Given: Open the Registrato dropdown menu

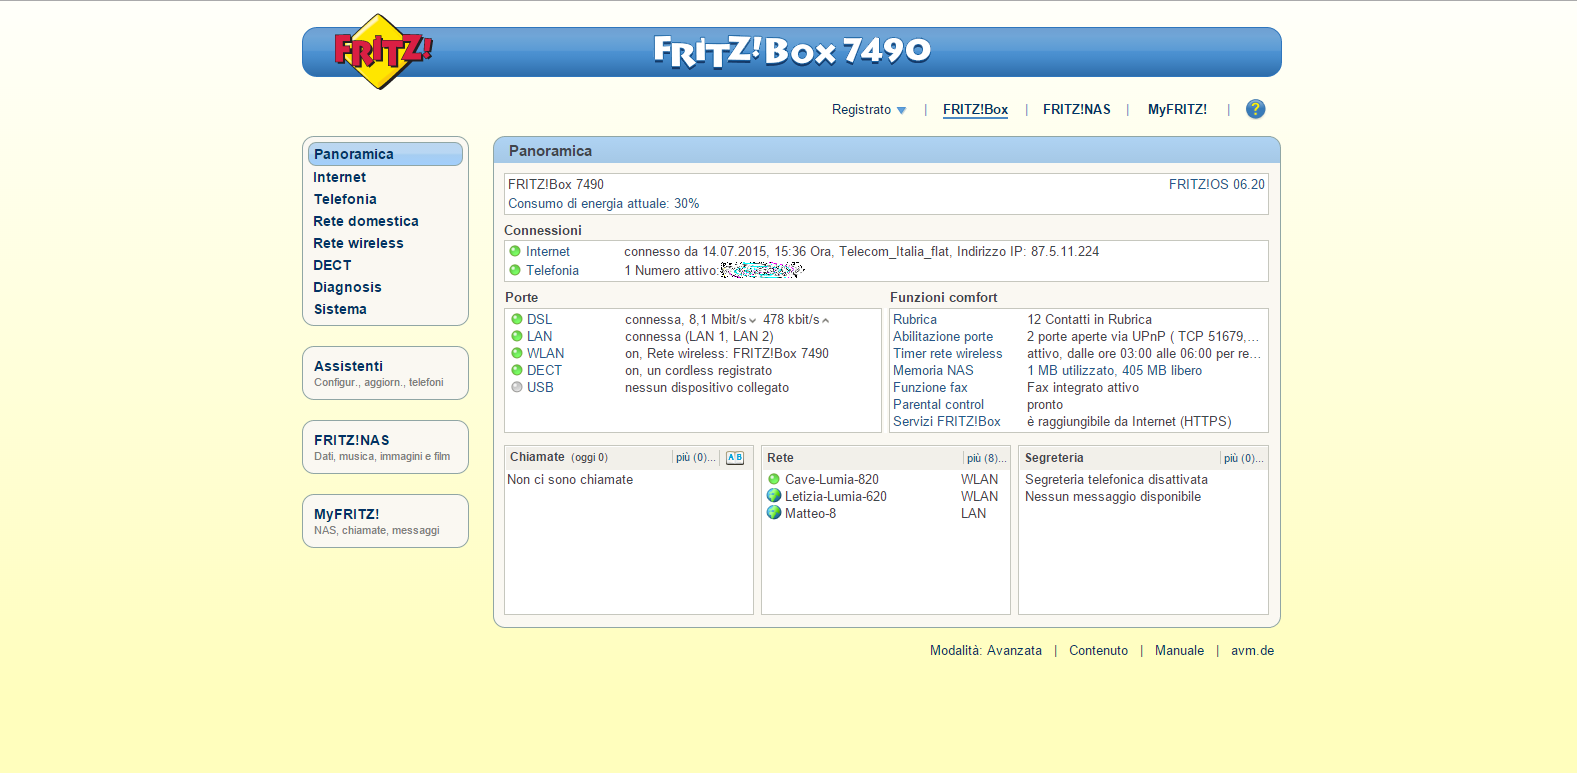Looking at the screenshot, I should pos(868,110).
